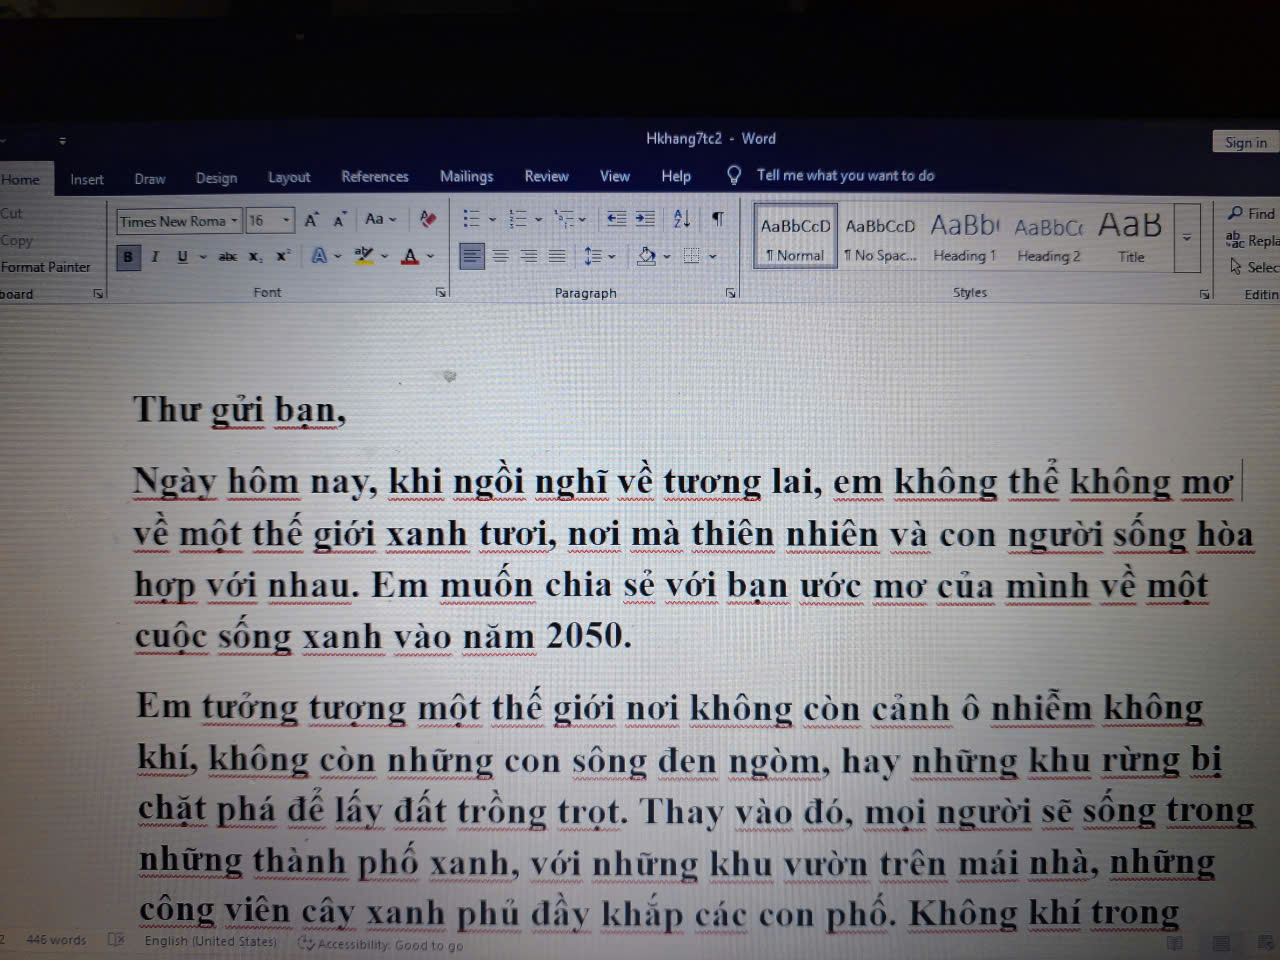The width and height of the screenshot is (1280, 960).
Task: Sort text with the A-Z icon
Action: tap(682, 218)
